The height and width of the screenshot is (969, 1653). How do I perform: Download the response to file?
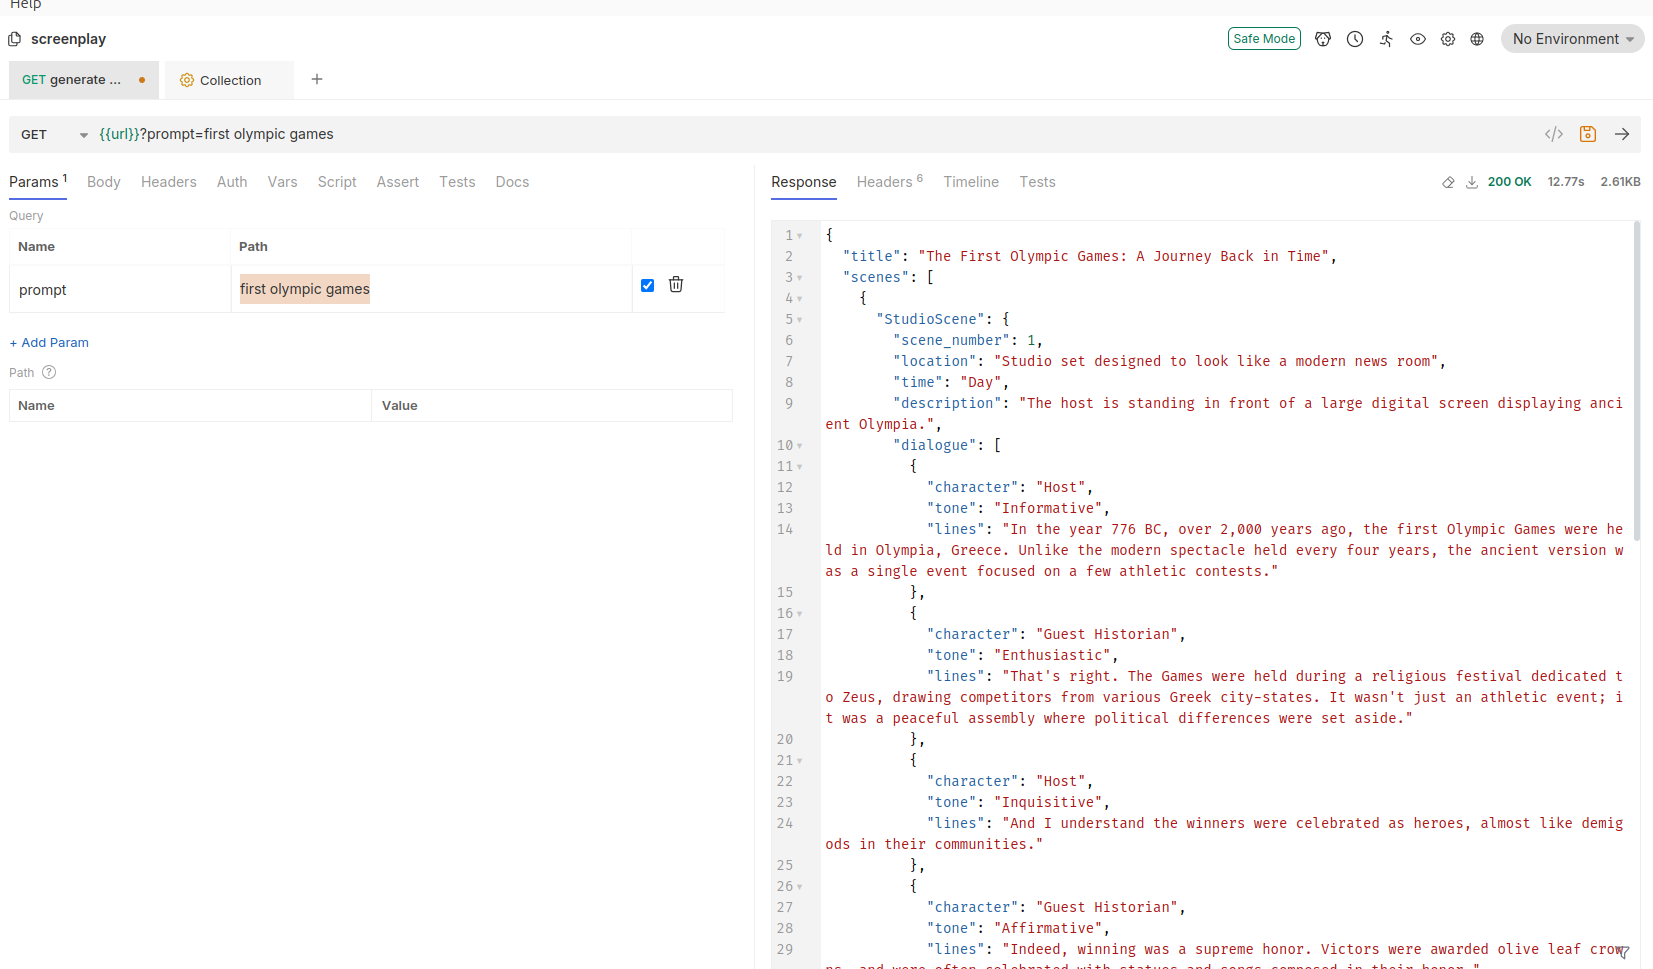tap(1472, 182)
